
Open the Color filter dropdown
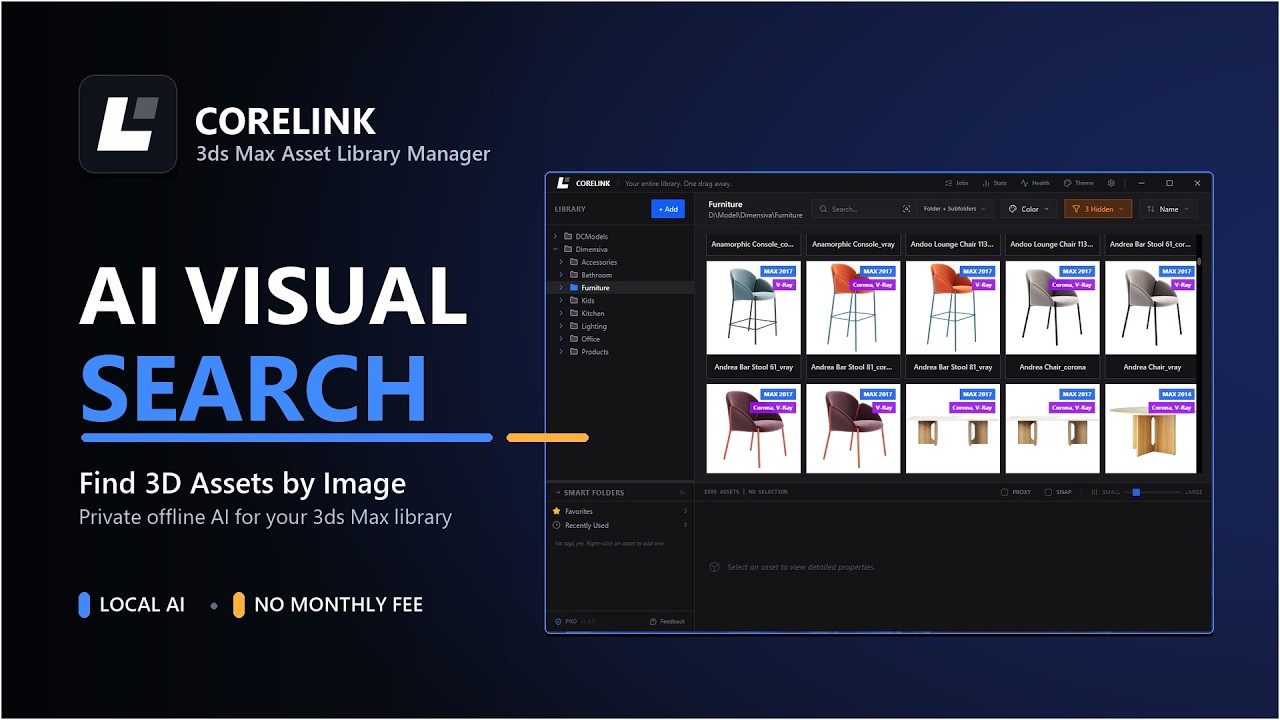[1028, 209]
